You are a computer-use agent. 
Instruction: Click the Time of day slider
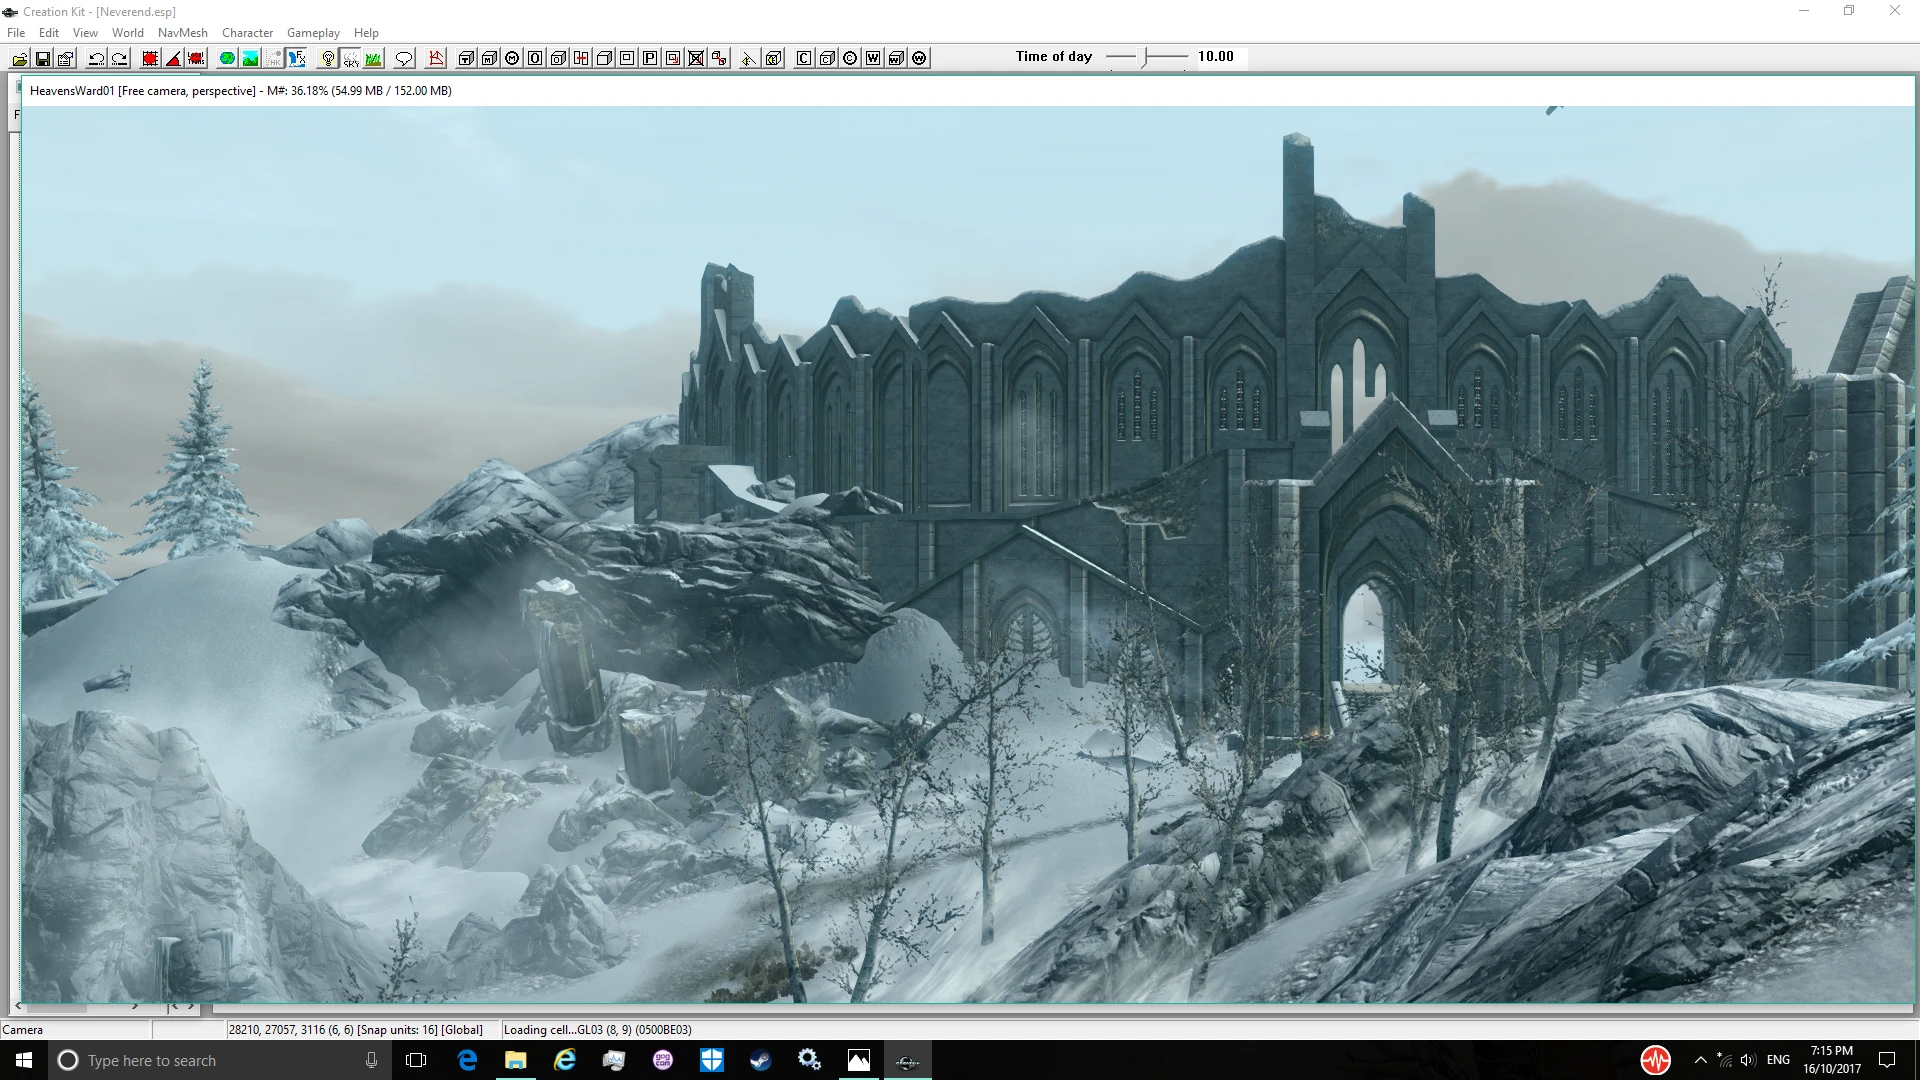(x=1147, y=57)
